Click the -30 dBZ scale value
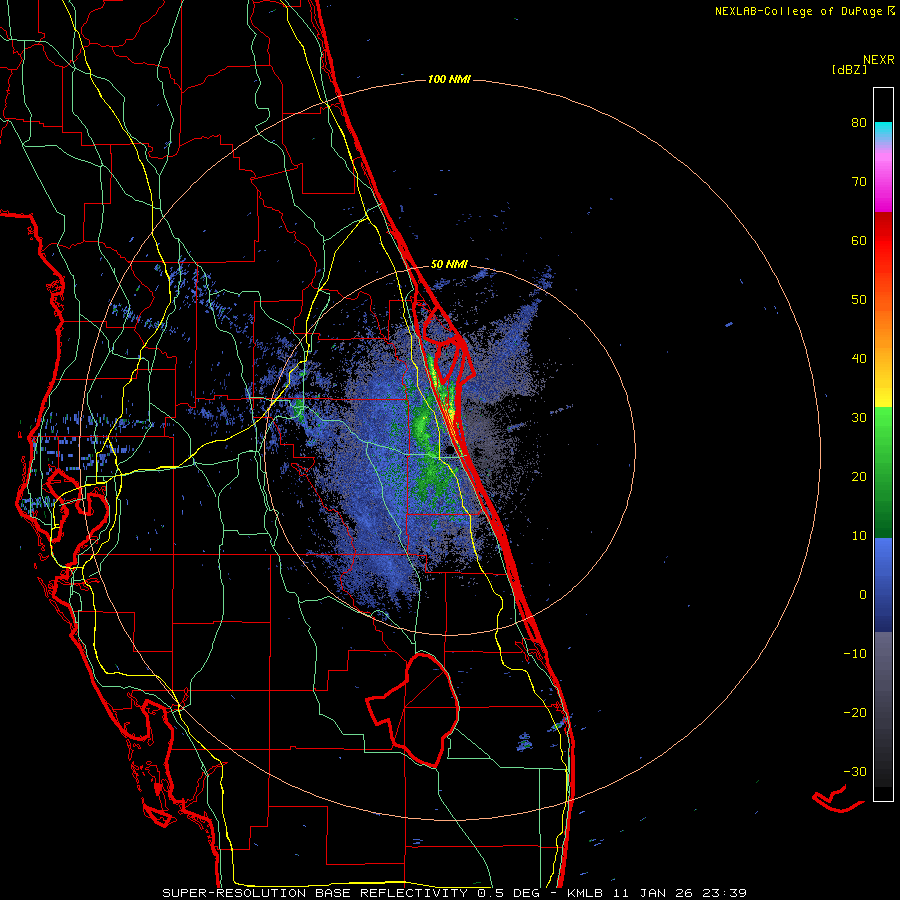Screen dimensions: 900x900 click(x=855, y=772)
